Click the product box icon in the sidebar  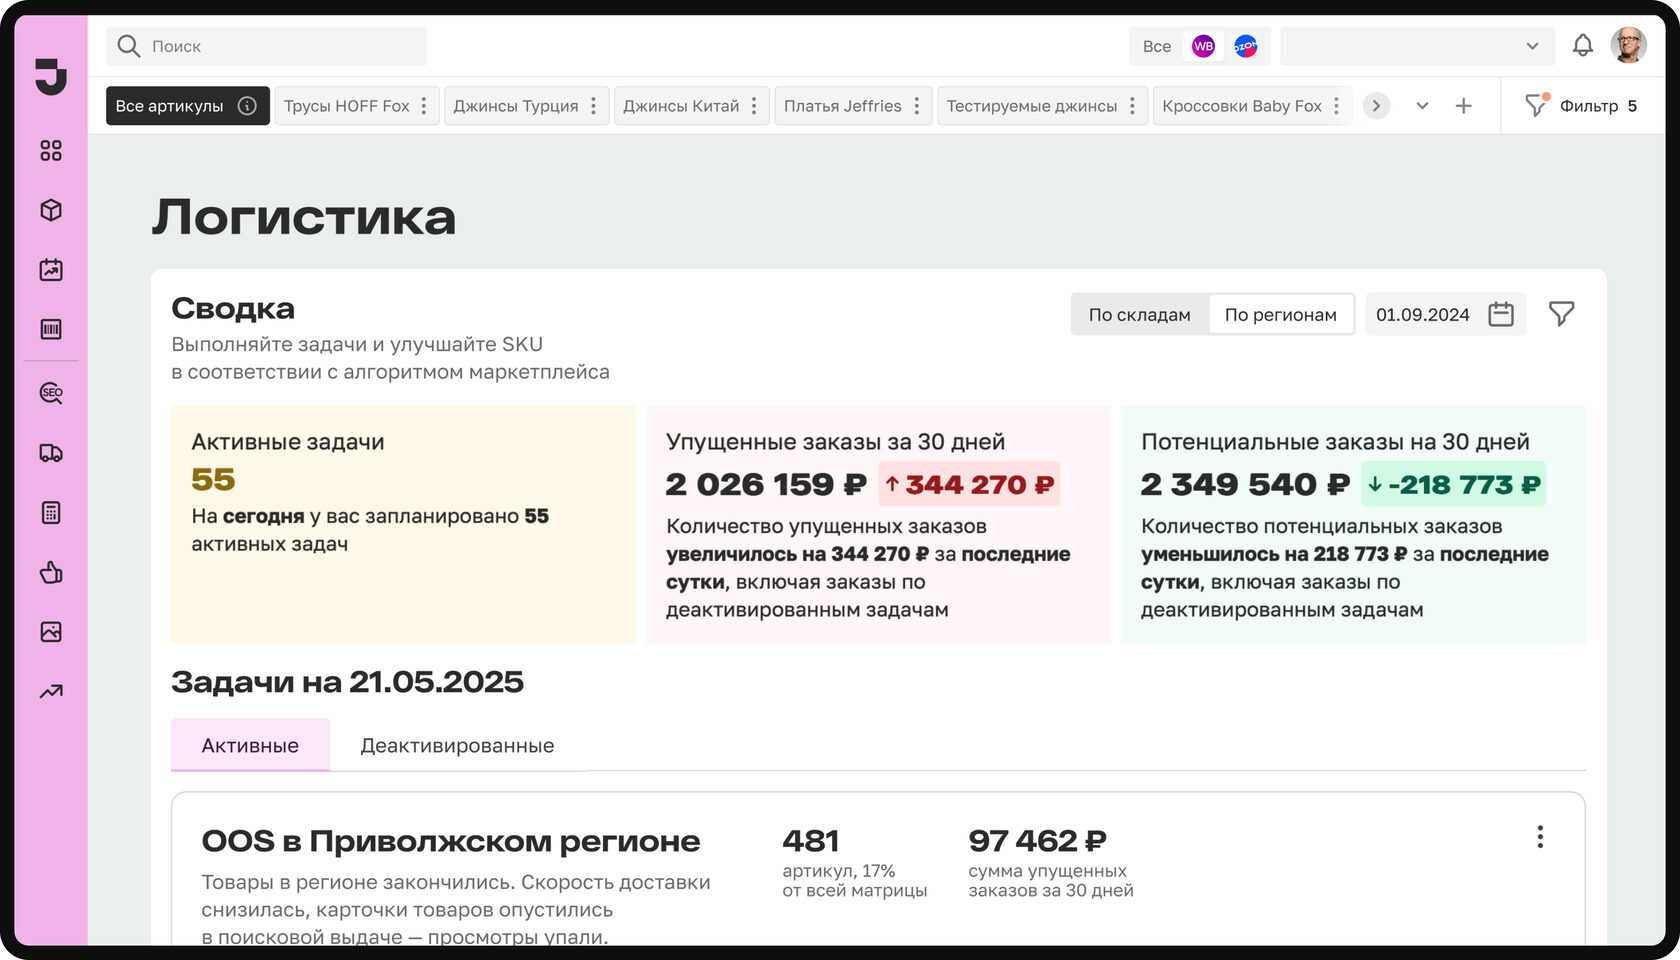click(x=51, y=210)
